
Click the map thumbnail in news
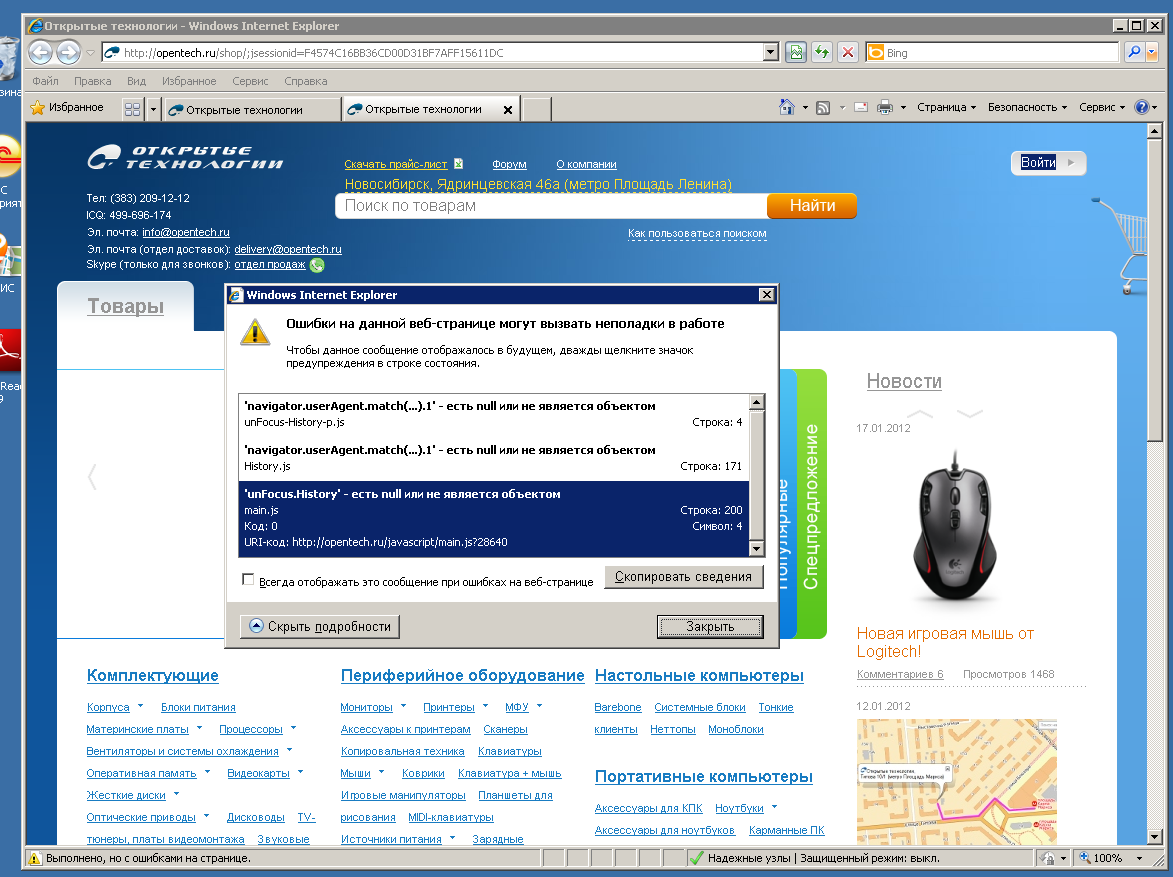tap(957, 781)
